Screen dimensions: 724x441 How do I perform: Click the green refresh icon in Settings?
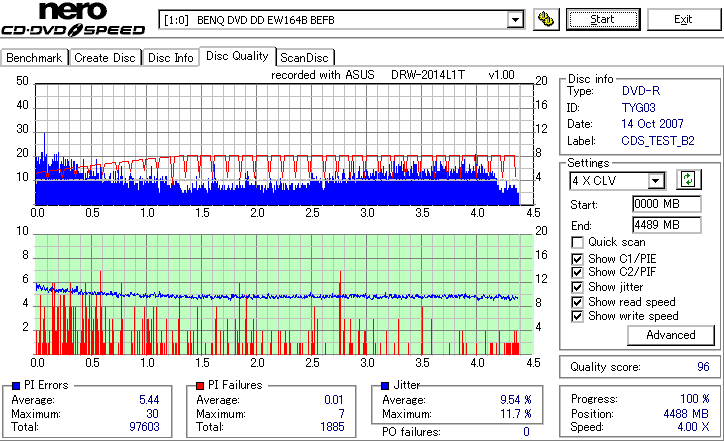688,179
